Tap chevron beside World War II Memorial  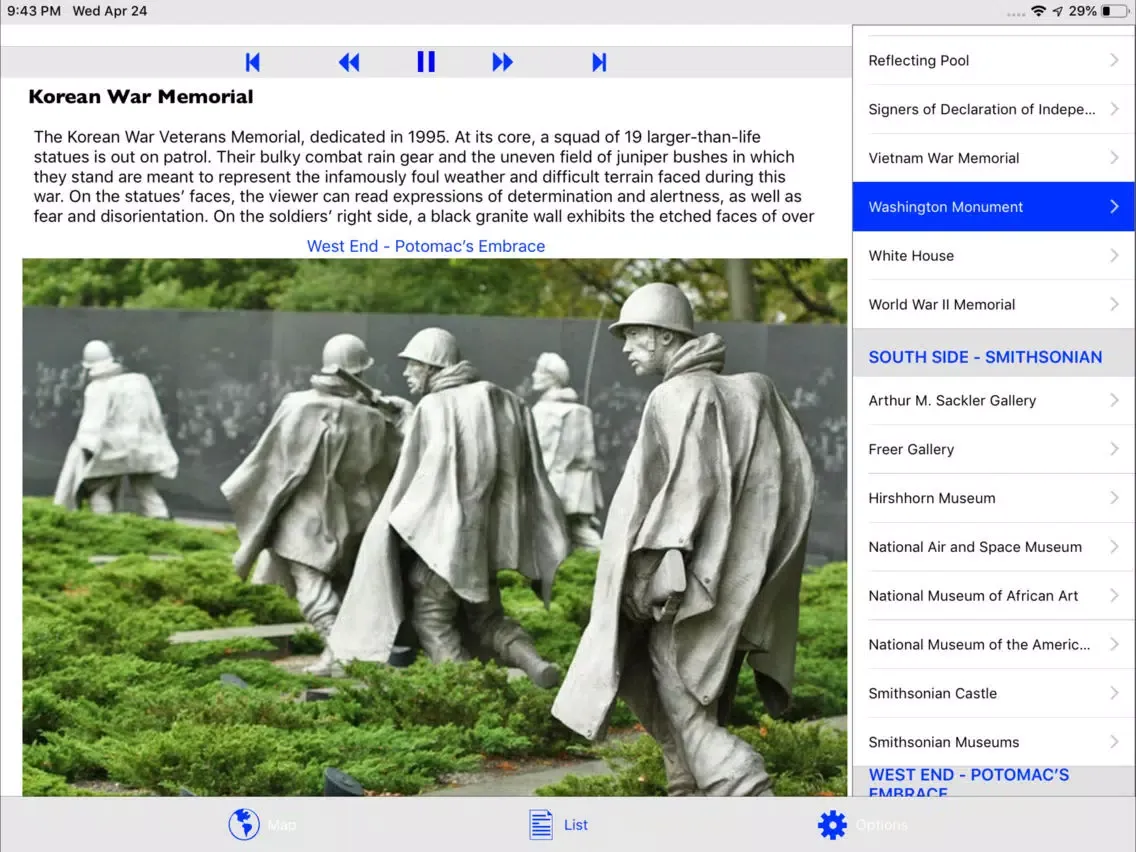[x=1114, y=304]
